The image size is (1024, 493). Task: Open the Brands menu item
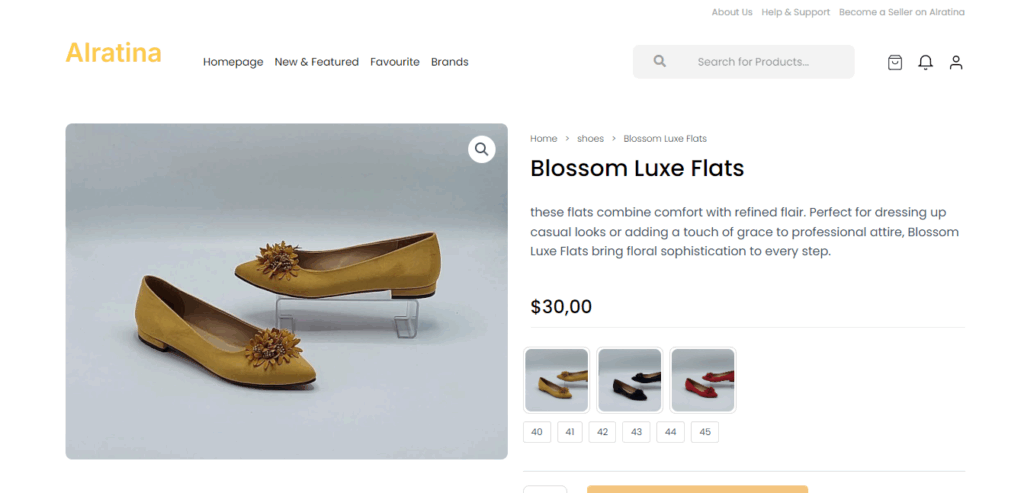(449, 62)
